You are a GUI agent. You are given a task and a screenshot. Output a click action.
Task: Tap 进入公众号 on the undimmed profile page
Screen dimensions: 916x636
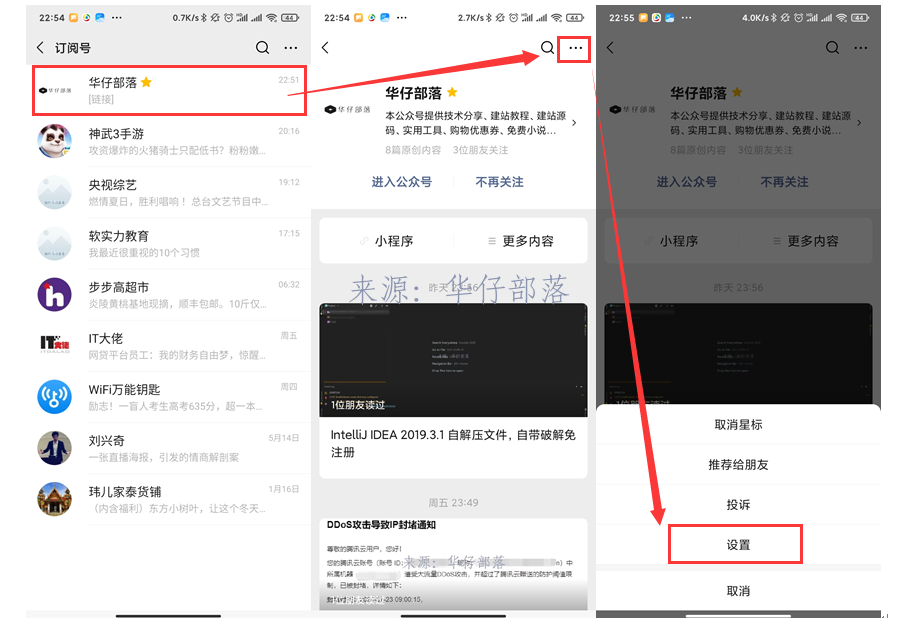402,182
